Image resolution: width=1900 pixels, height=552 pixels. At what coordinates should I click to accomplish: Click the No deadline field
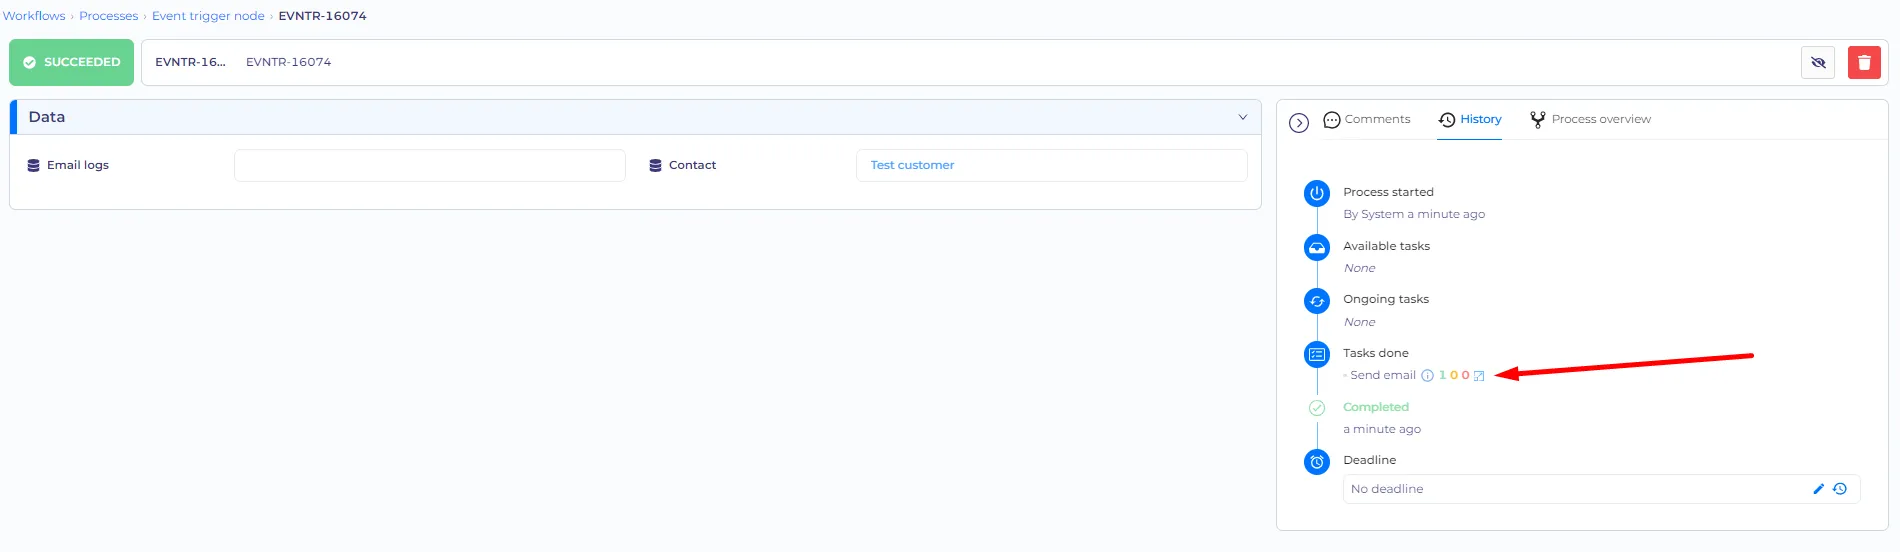coord(1601,489)
